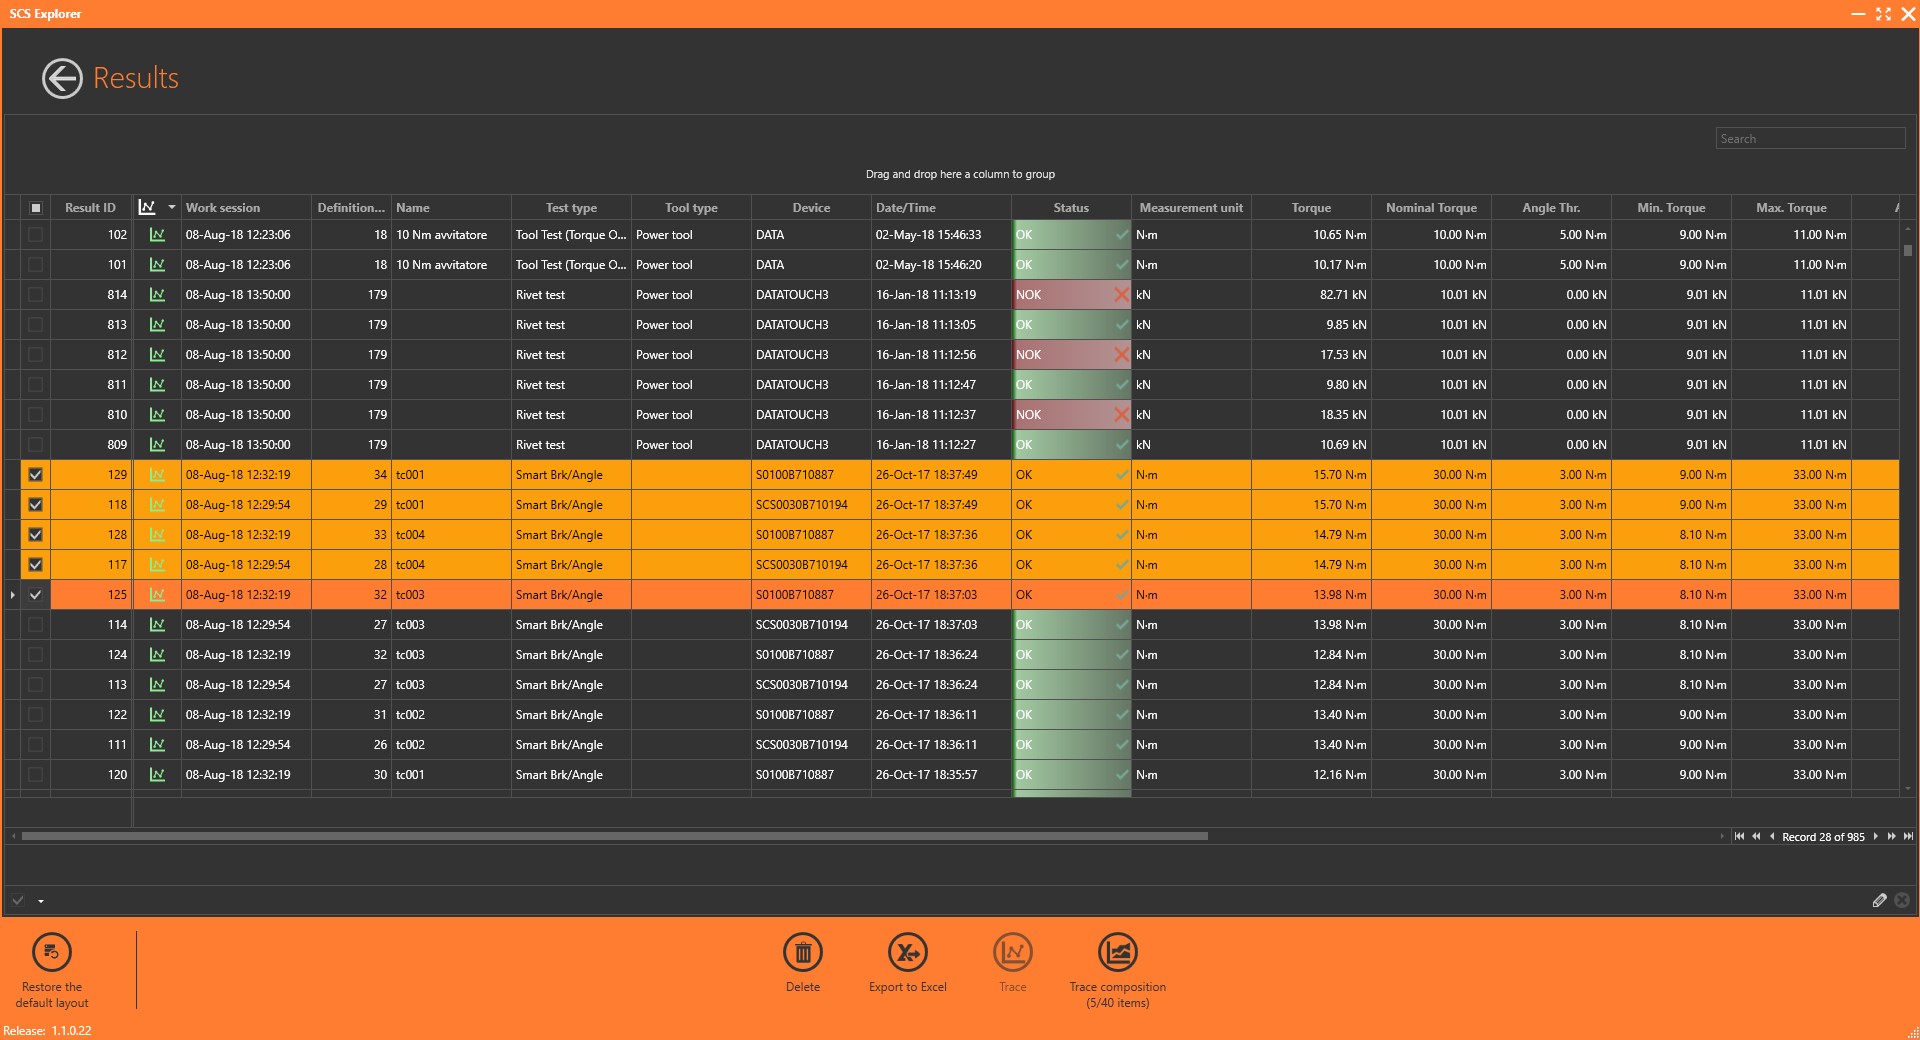Toggle the select-all checkbox in the header
Viewport: 1920px width, 1040px height.
(x=36, y=207)
